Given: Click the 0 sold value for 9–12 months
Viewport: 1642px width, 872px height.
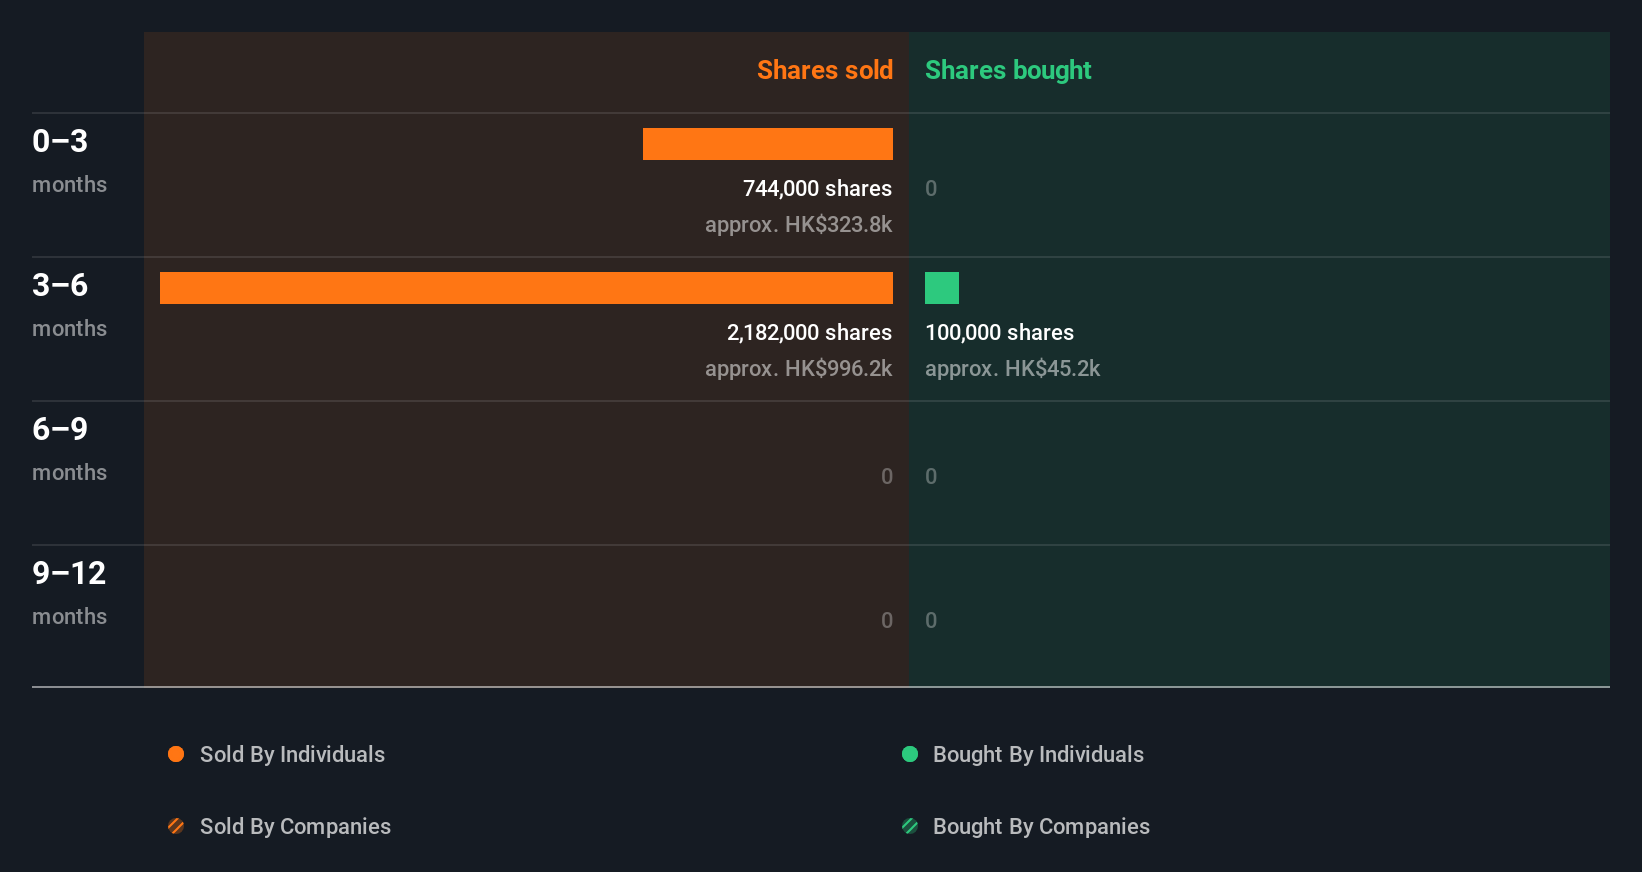Looking at the screenshot, I should pos(887,620).
